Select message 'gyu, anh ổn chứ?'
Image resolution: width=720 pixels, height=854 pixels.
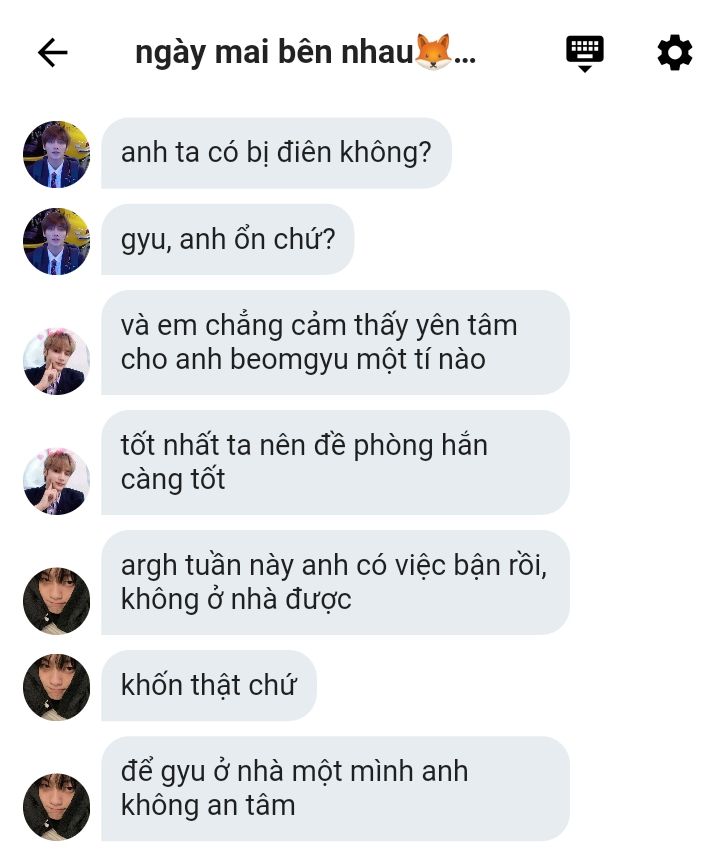coord(228,240)
